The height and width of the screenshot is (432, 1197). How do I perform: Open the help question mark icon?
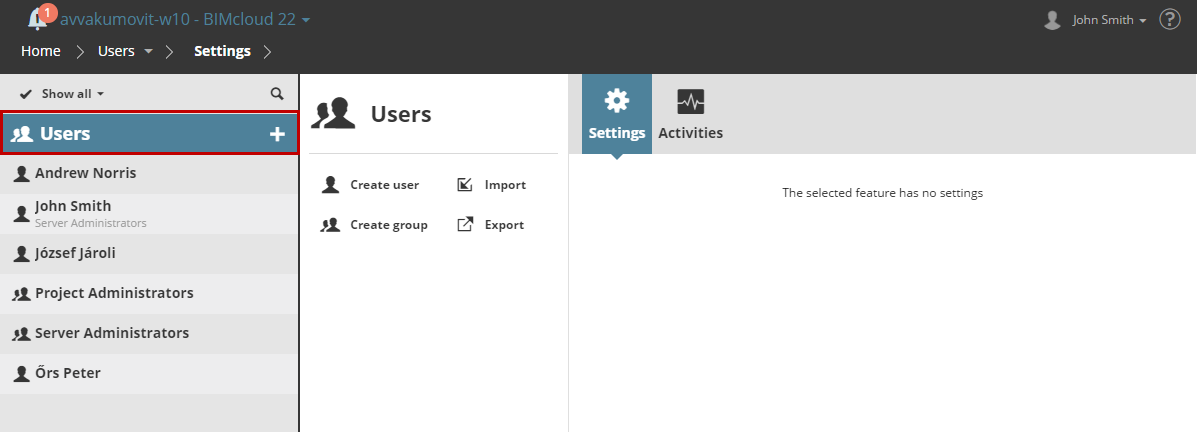point(1170,19)
